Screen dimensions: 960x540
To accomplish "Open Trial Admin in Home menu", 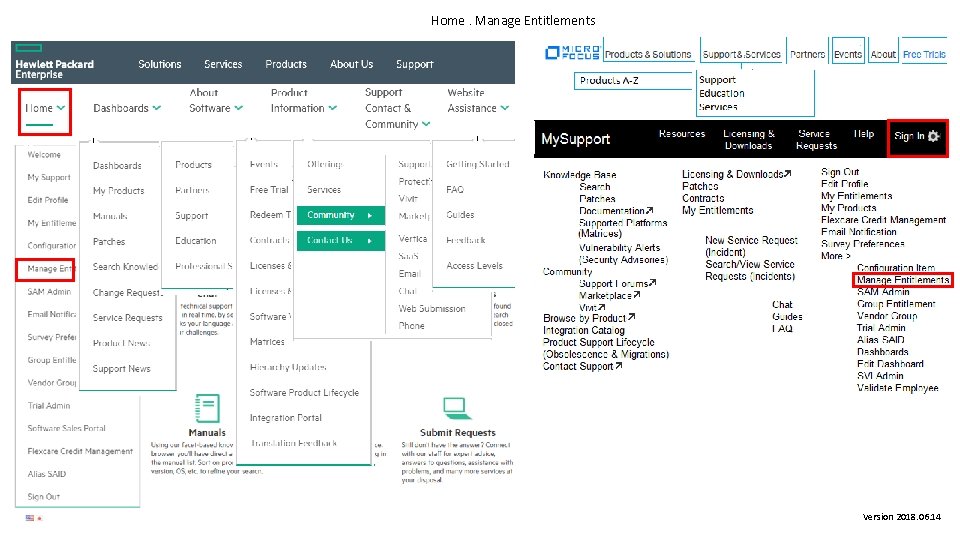I will pyautogui.click(x=49, y=406).
